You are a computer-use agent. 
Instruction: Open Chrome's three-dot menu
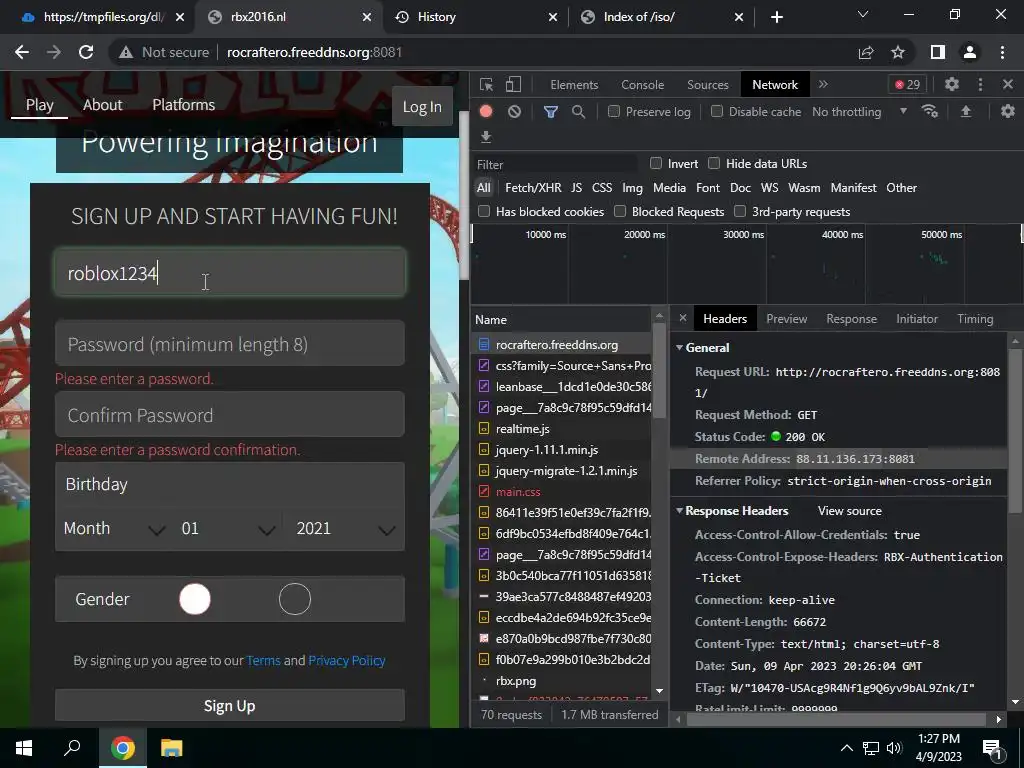[x=1002, y=52]
